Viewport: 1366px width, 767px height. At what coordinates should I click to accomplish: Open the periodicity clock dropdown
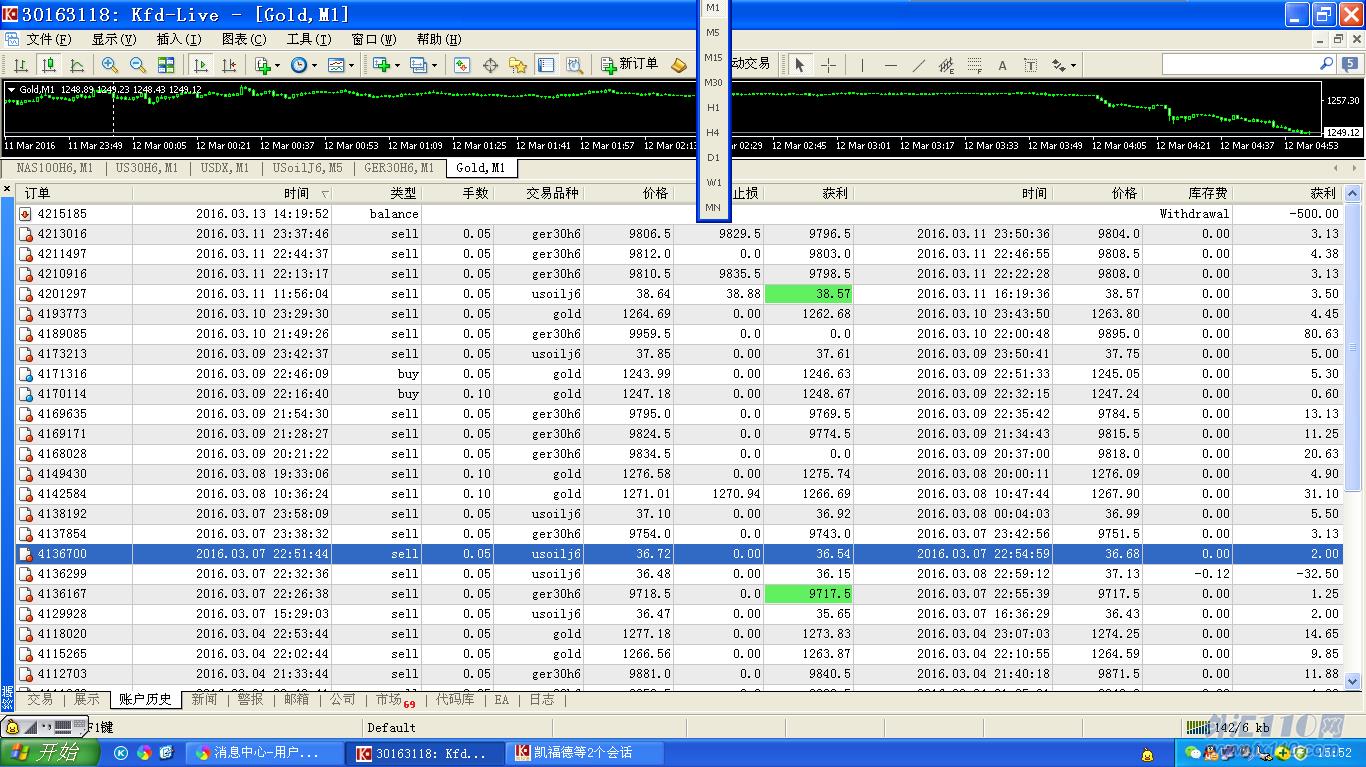[302, 65]
